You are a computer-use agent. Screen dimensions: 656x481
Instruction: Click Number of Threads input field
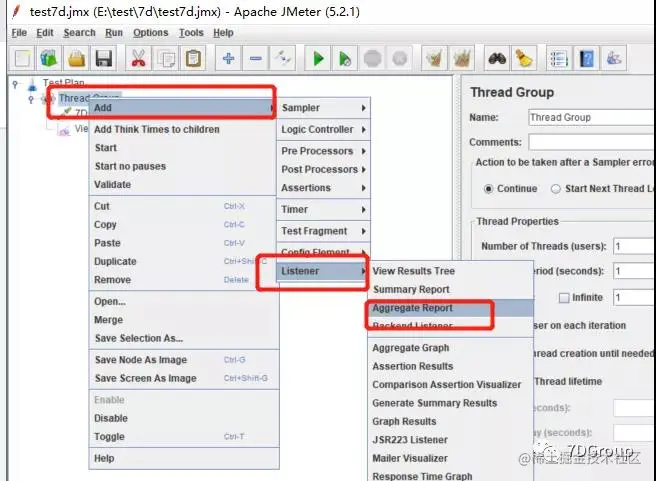[634, 246]
